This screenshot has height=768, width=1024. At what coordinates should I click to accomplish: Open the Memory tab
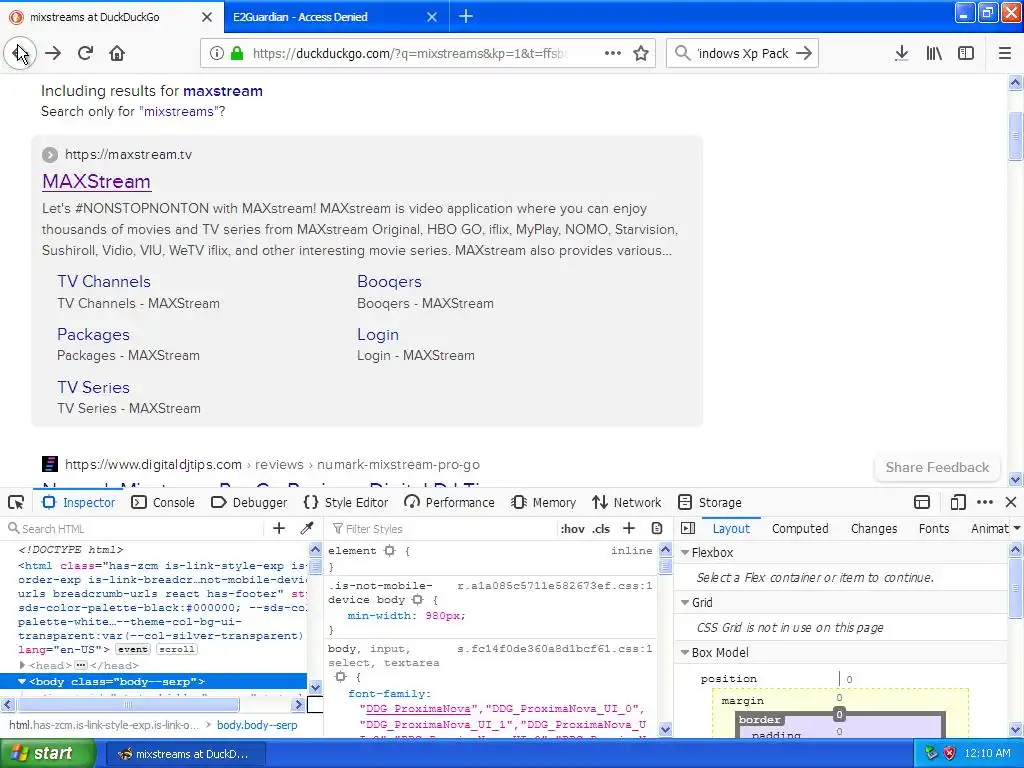(x=543, y=502)
